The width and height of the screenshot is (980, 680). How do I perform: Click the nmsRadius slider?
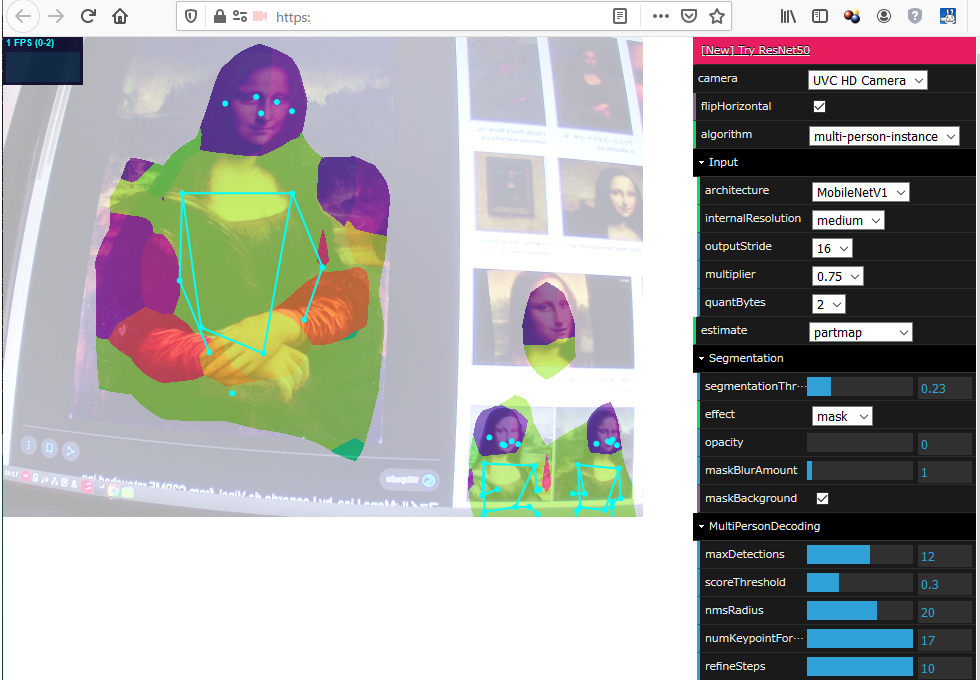coord(860,611)
